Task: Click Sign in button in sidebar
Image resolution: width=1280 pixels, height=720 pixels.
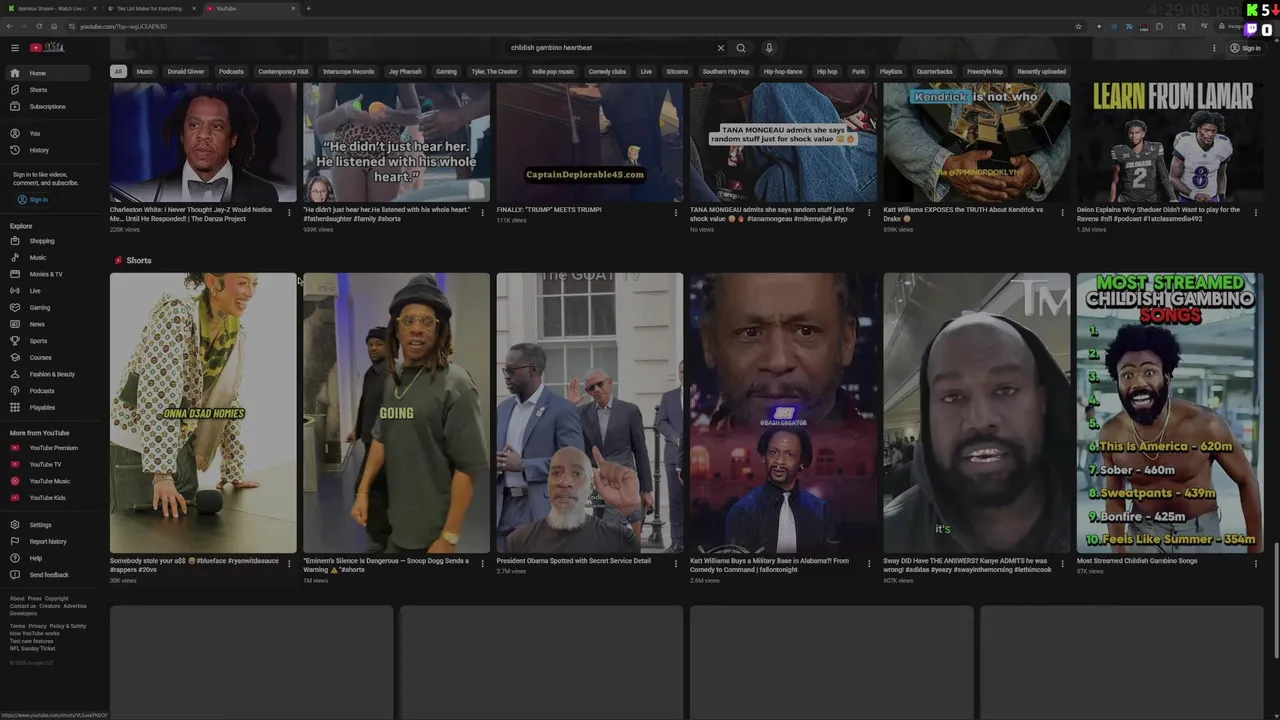Action: click(33, 200)
